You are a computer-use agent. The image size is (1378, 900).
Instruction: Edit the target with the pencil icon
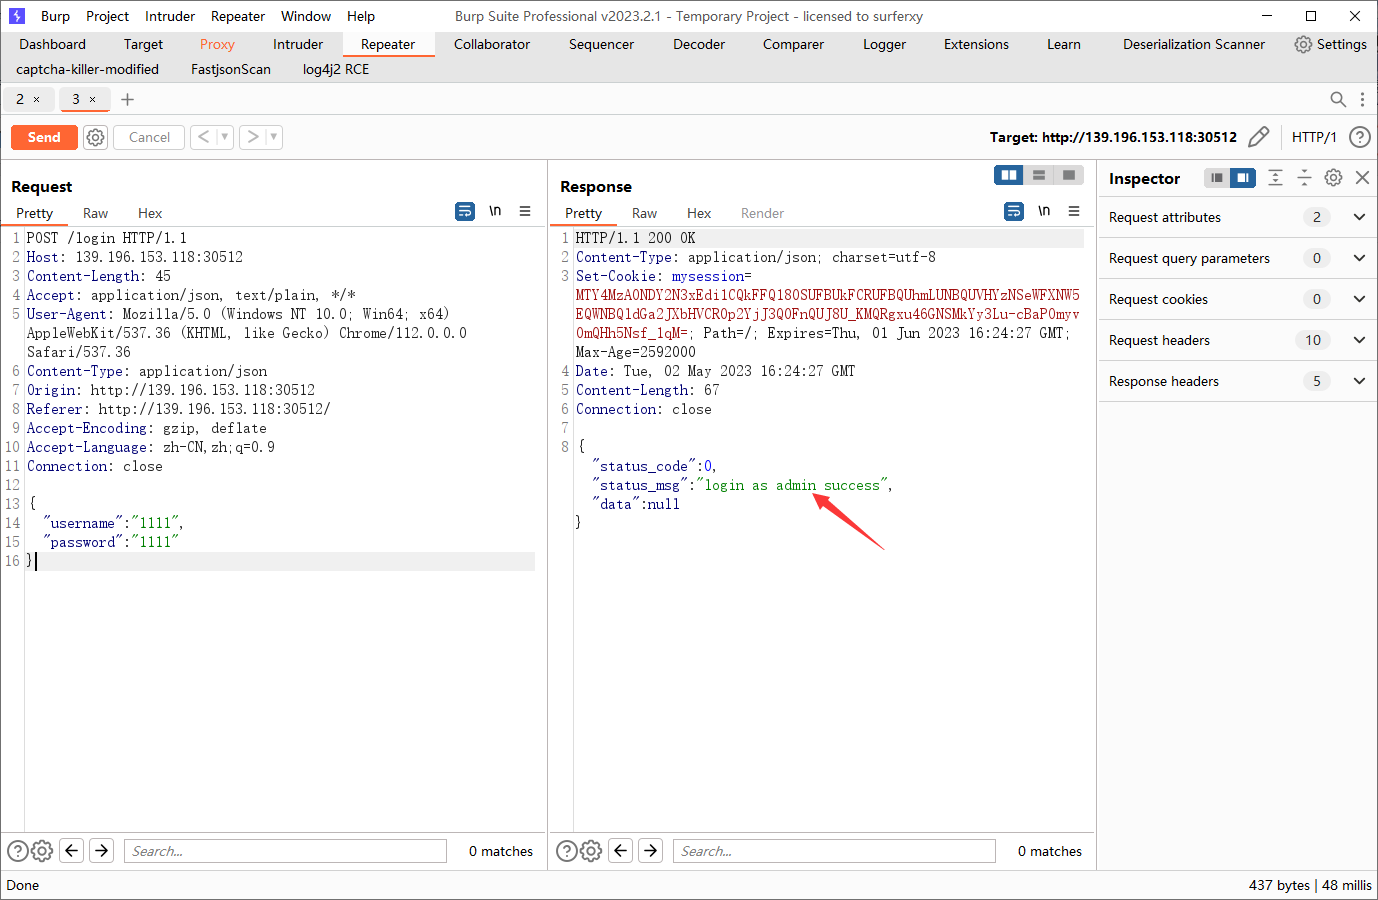click(1259, 137)
